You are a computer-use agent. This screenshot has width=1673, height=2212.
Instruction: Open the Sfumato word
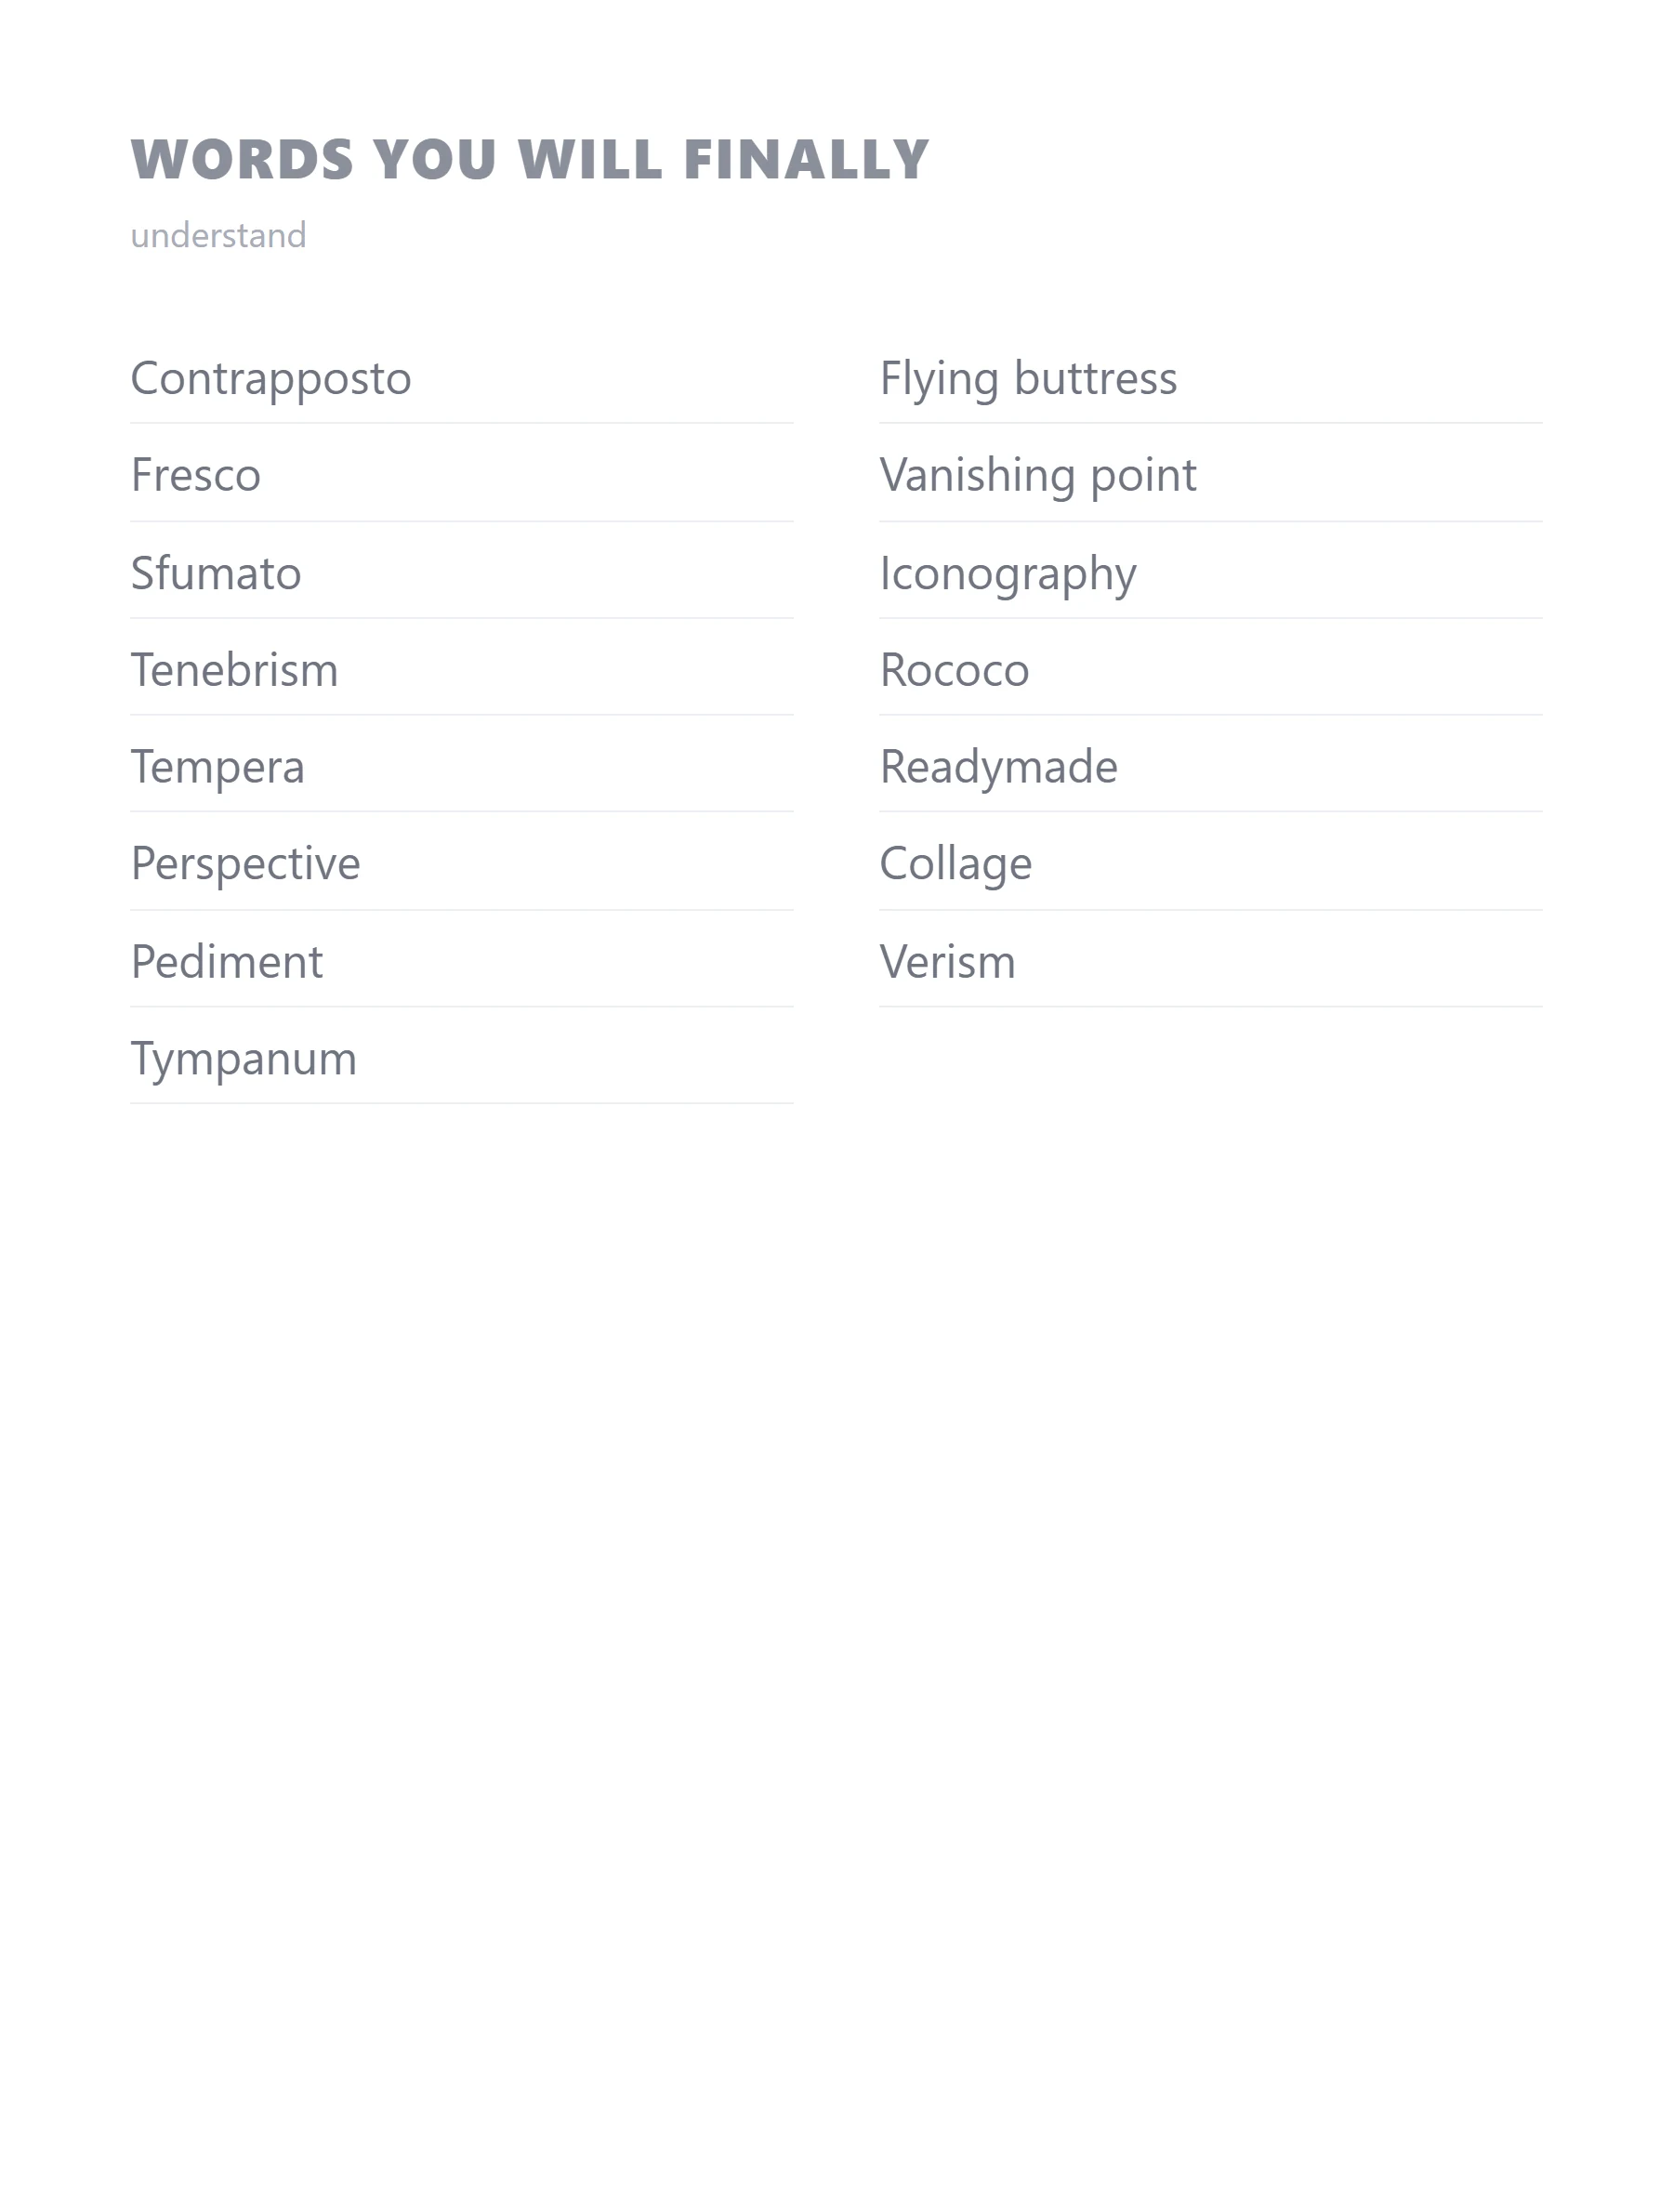(x=216, y=573)
